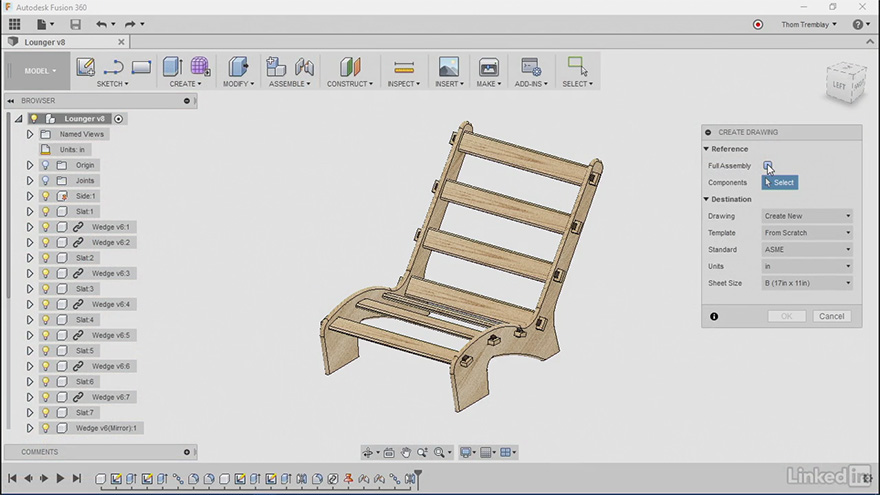Activate Lounger v8 component radio button

(x=118, y=119)
